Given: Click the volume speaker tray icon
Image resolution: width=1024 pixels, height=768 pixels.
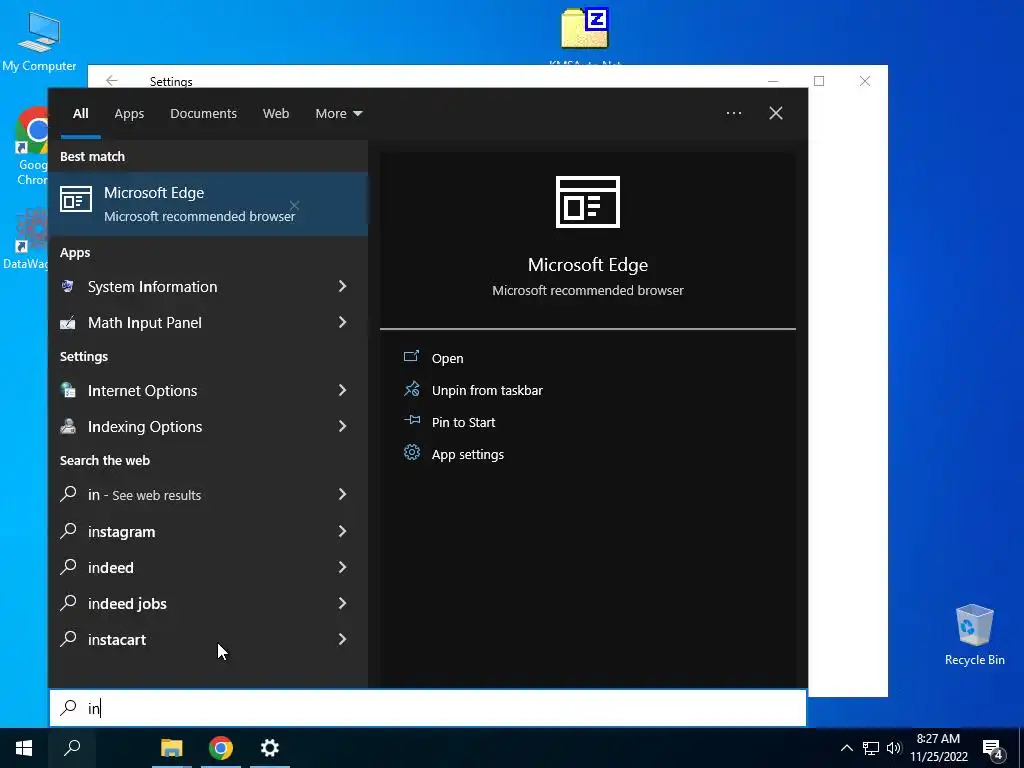Looking at the screenshot, I should [x=894, y=748].
